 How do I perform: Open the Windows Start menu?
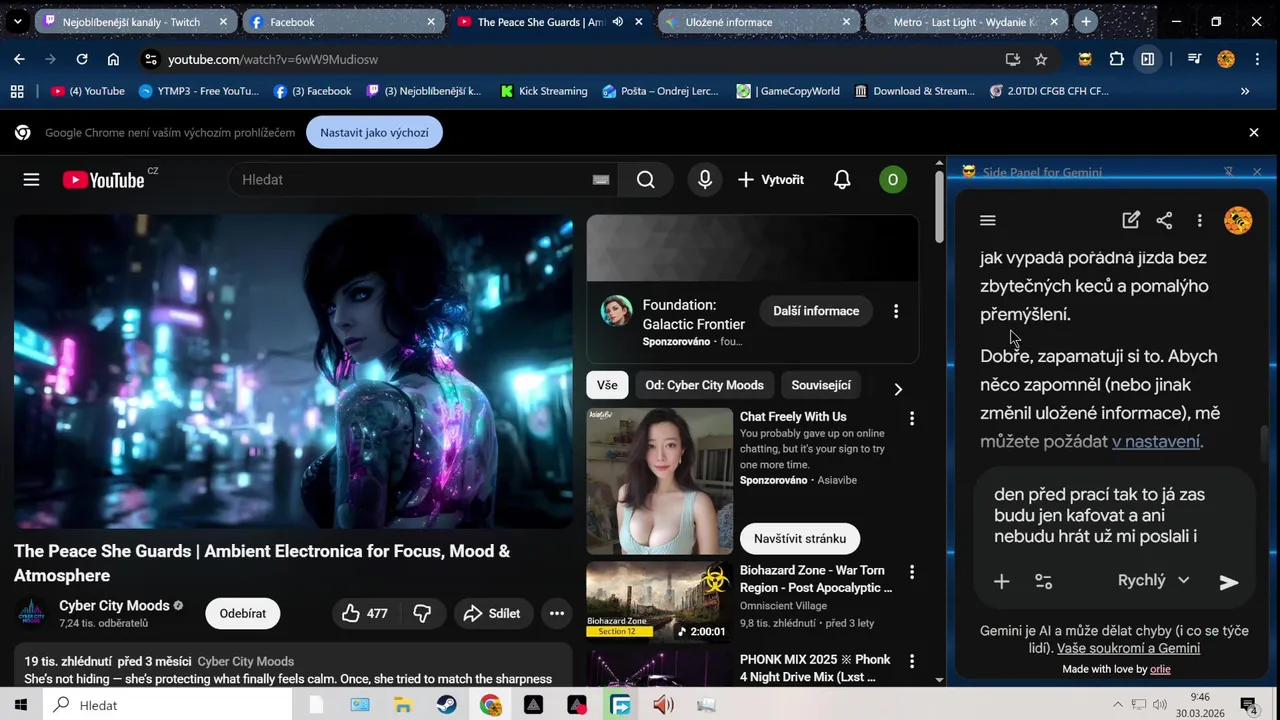click(20, 705)
